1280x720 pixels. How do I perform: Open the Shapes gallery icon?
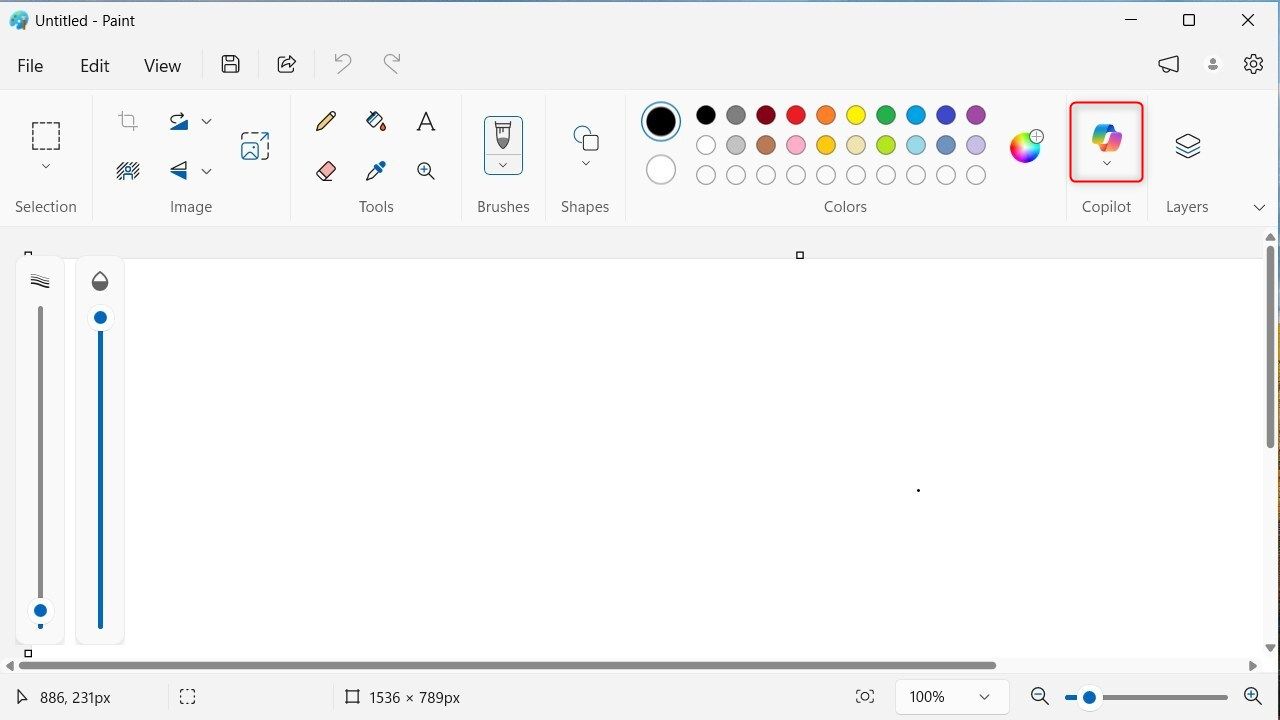tap(586, 138)
